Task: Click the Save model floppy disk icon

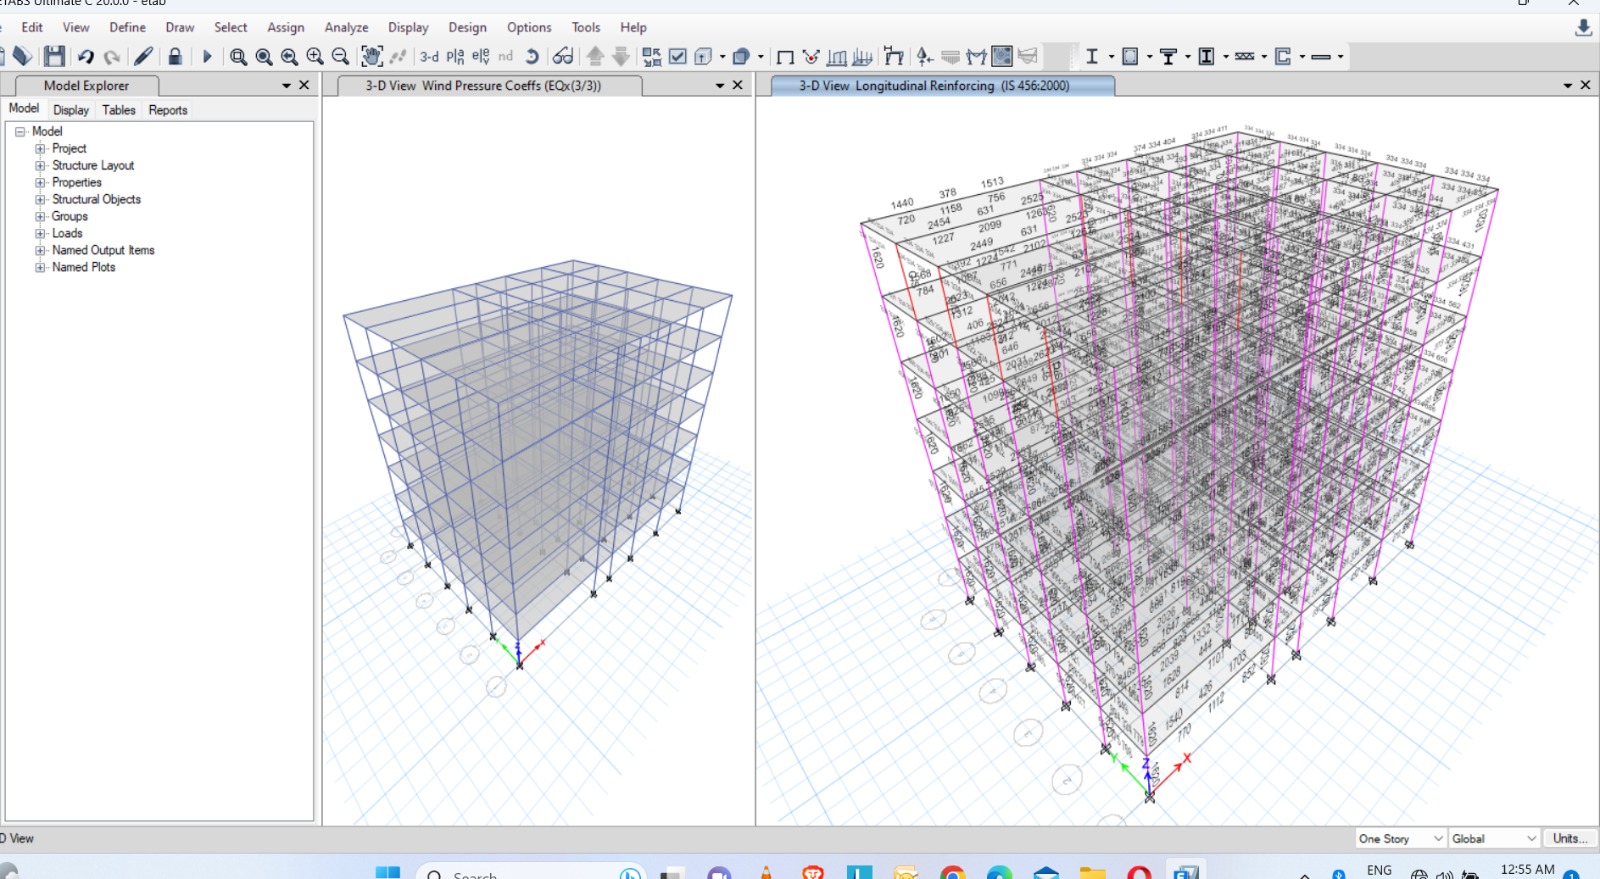Action: coord(54,57)
